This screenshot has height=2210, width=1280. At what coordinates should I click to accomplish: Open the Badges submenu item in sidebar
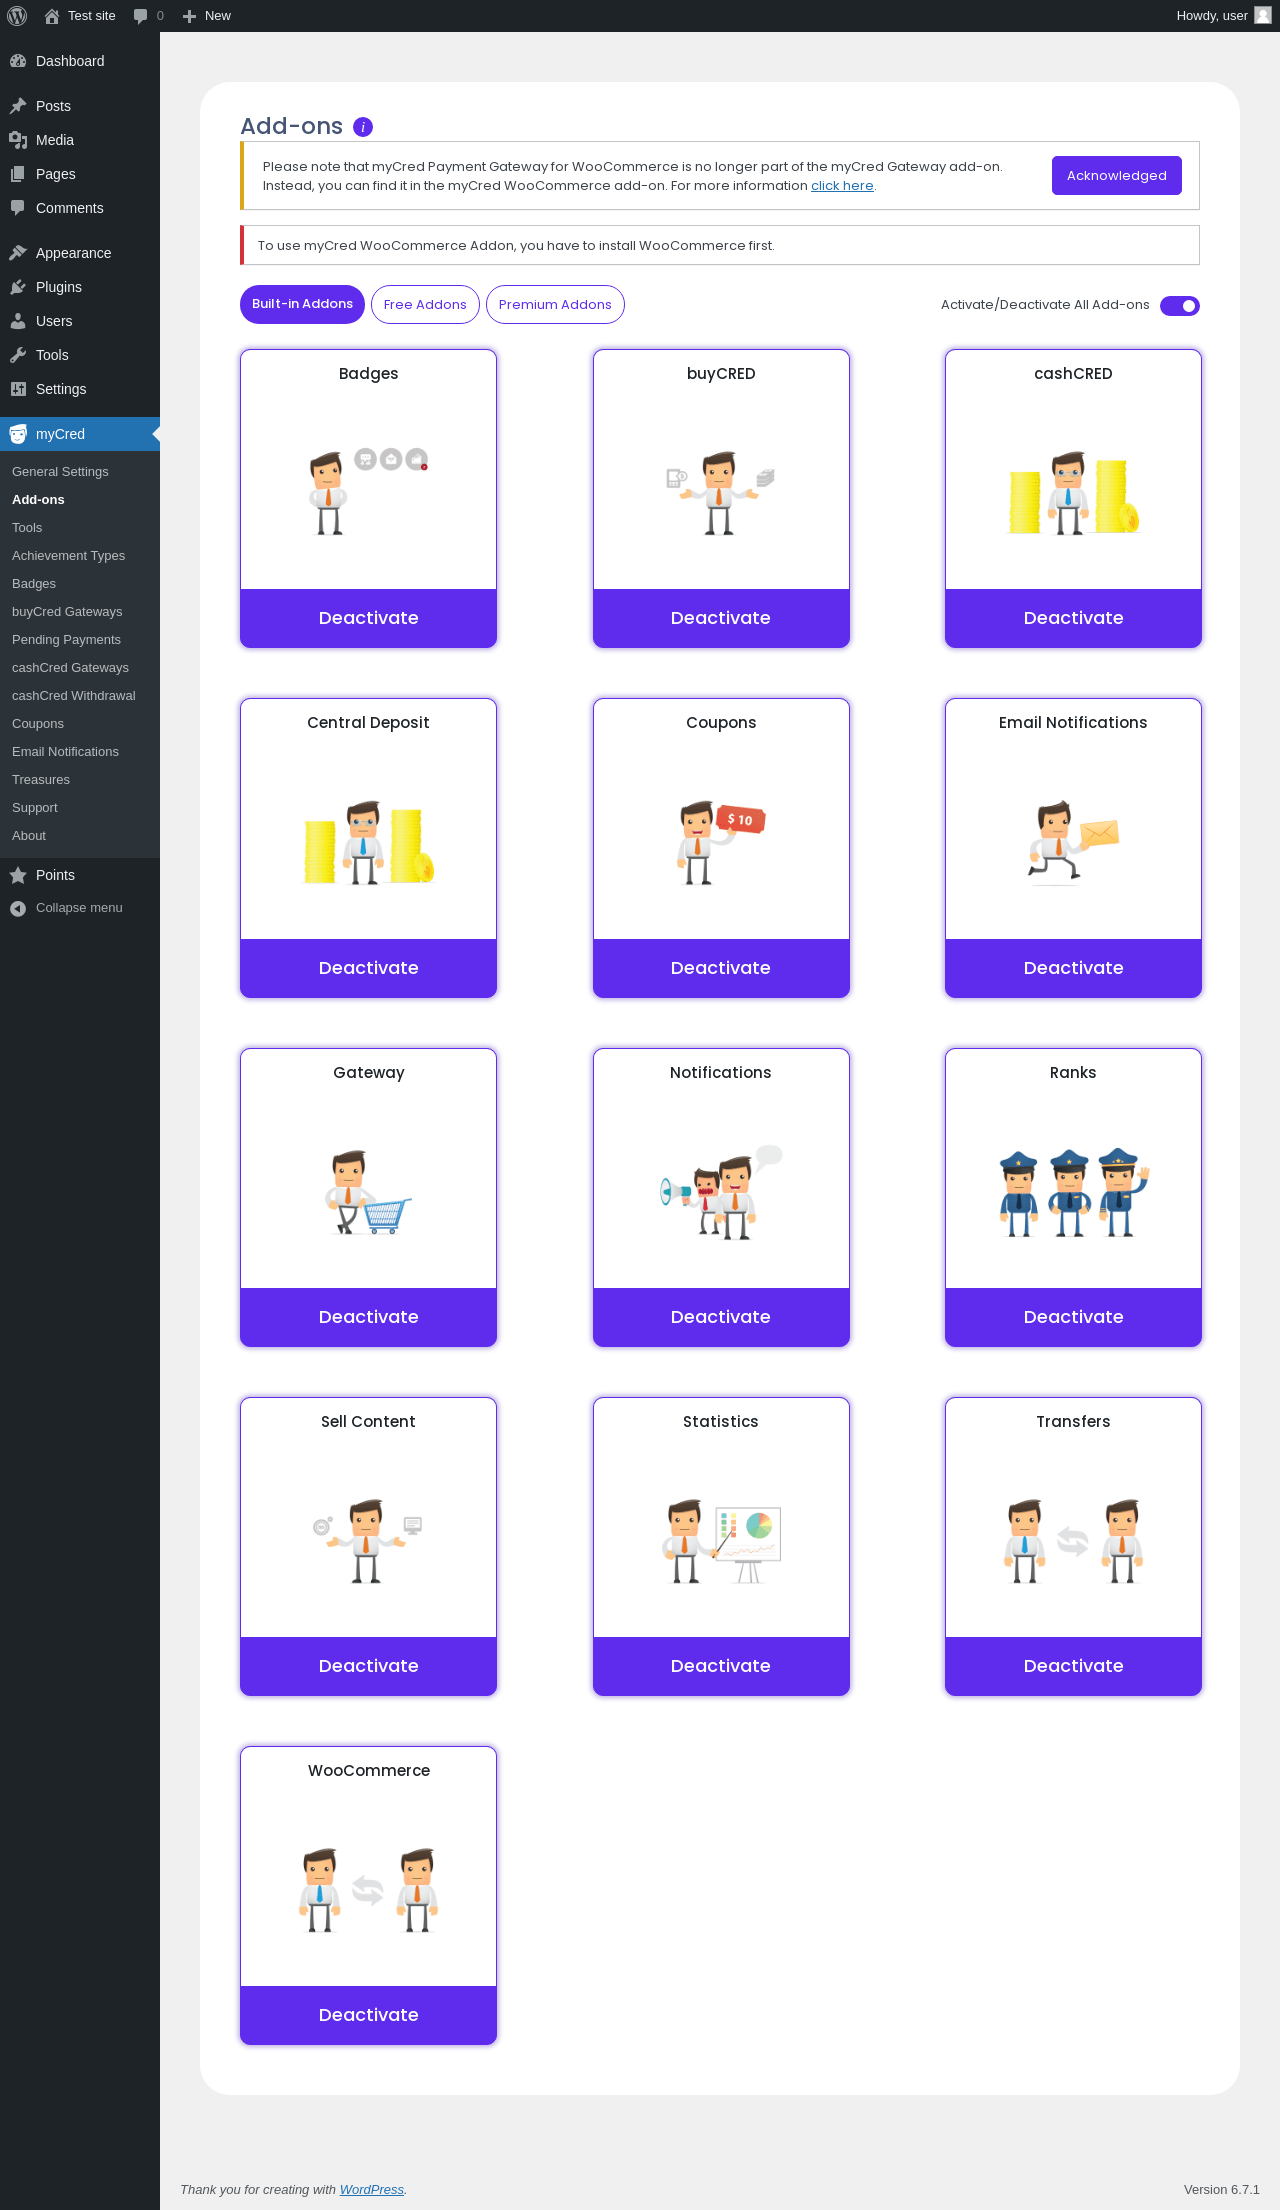point(34,584)
